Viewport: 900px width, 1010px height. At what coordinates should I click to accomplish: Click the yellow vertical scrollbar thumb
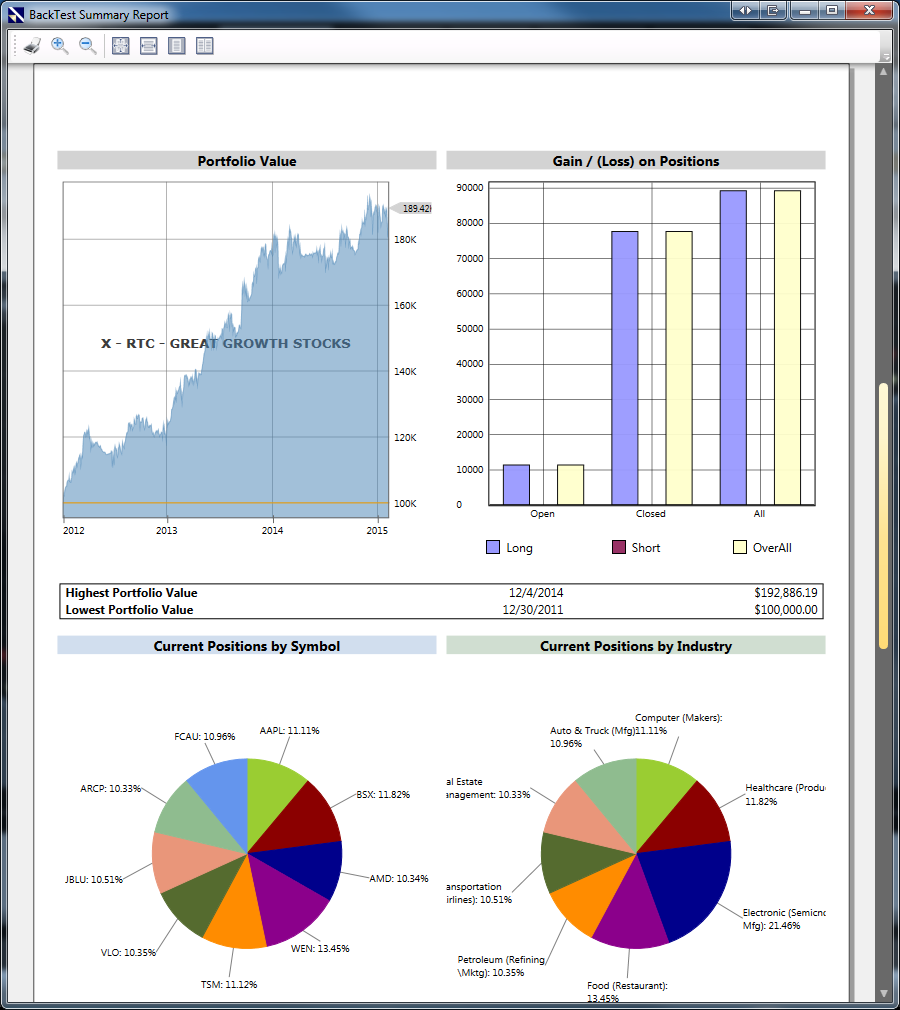(x=884, y=516)
